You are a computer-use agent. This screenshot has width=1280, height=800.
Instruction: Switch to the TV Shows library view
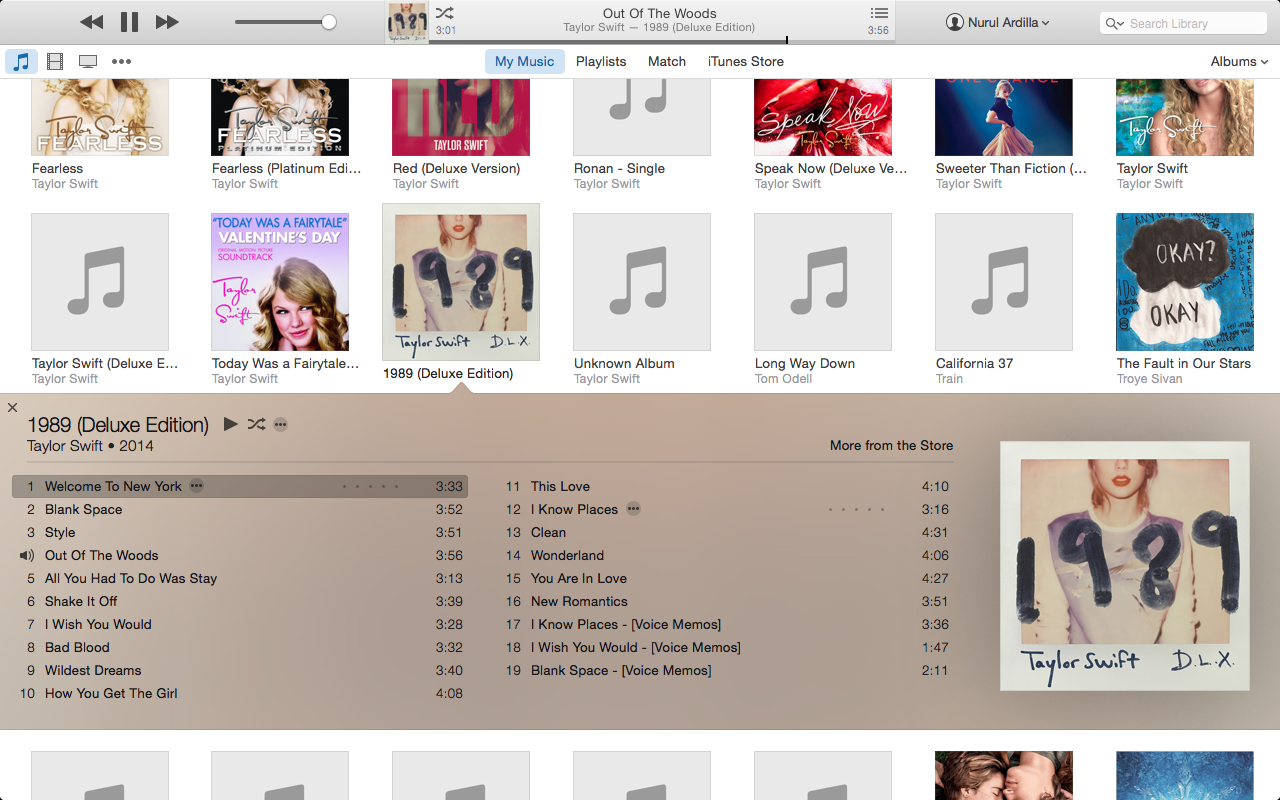tap(88, 61)
